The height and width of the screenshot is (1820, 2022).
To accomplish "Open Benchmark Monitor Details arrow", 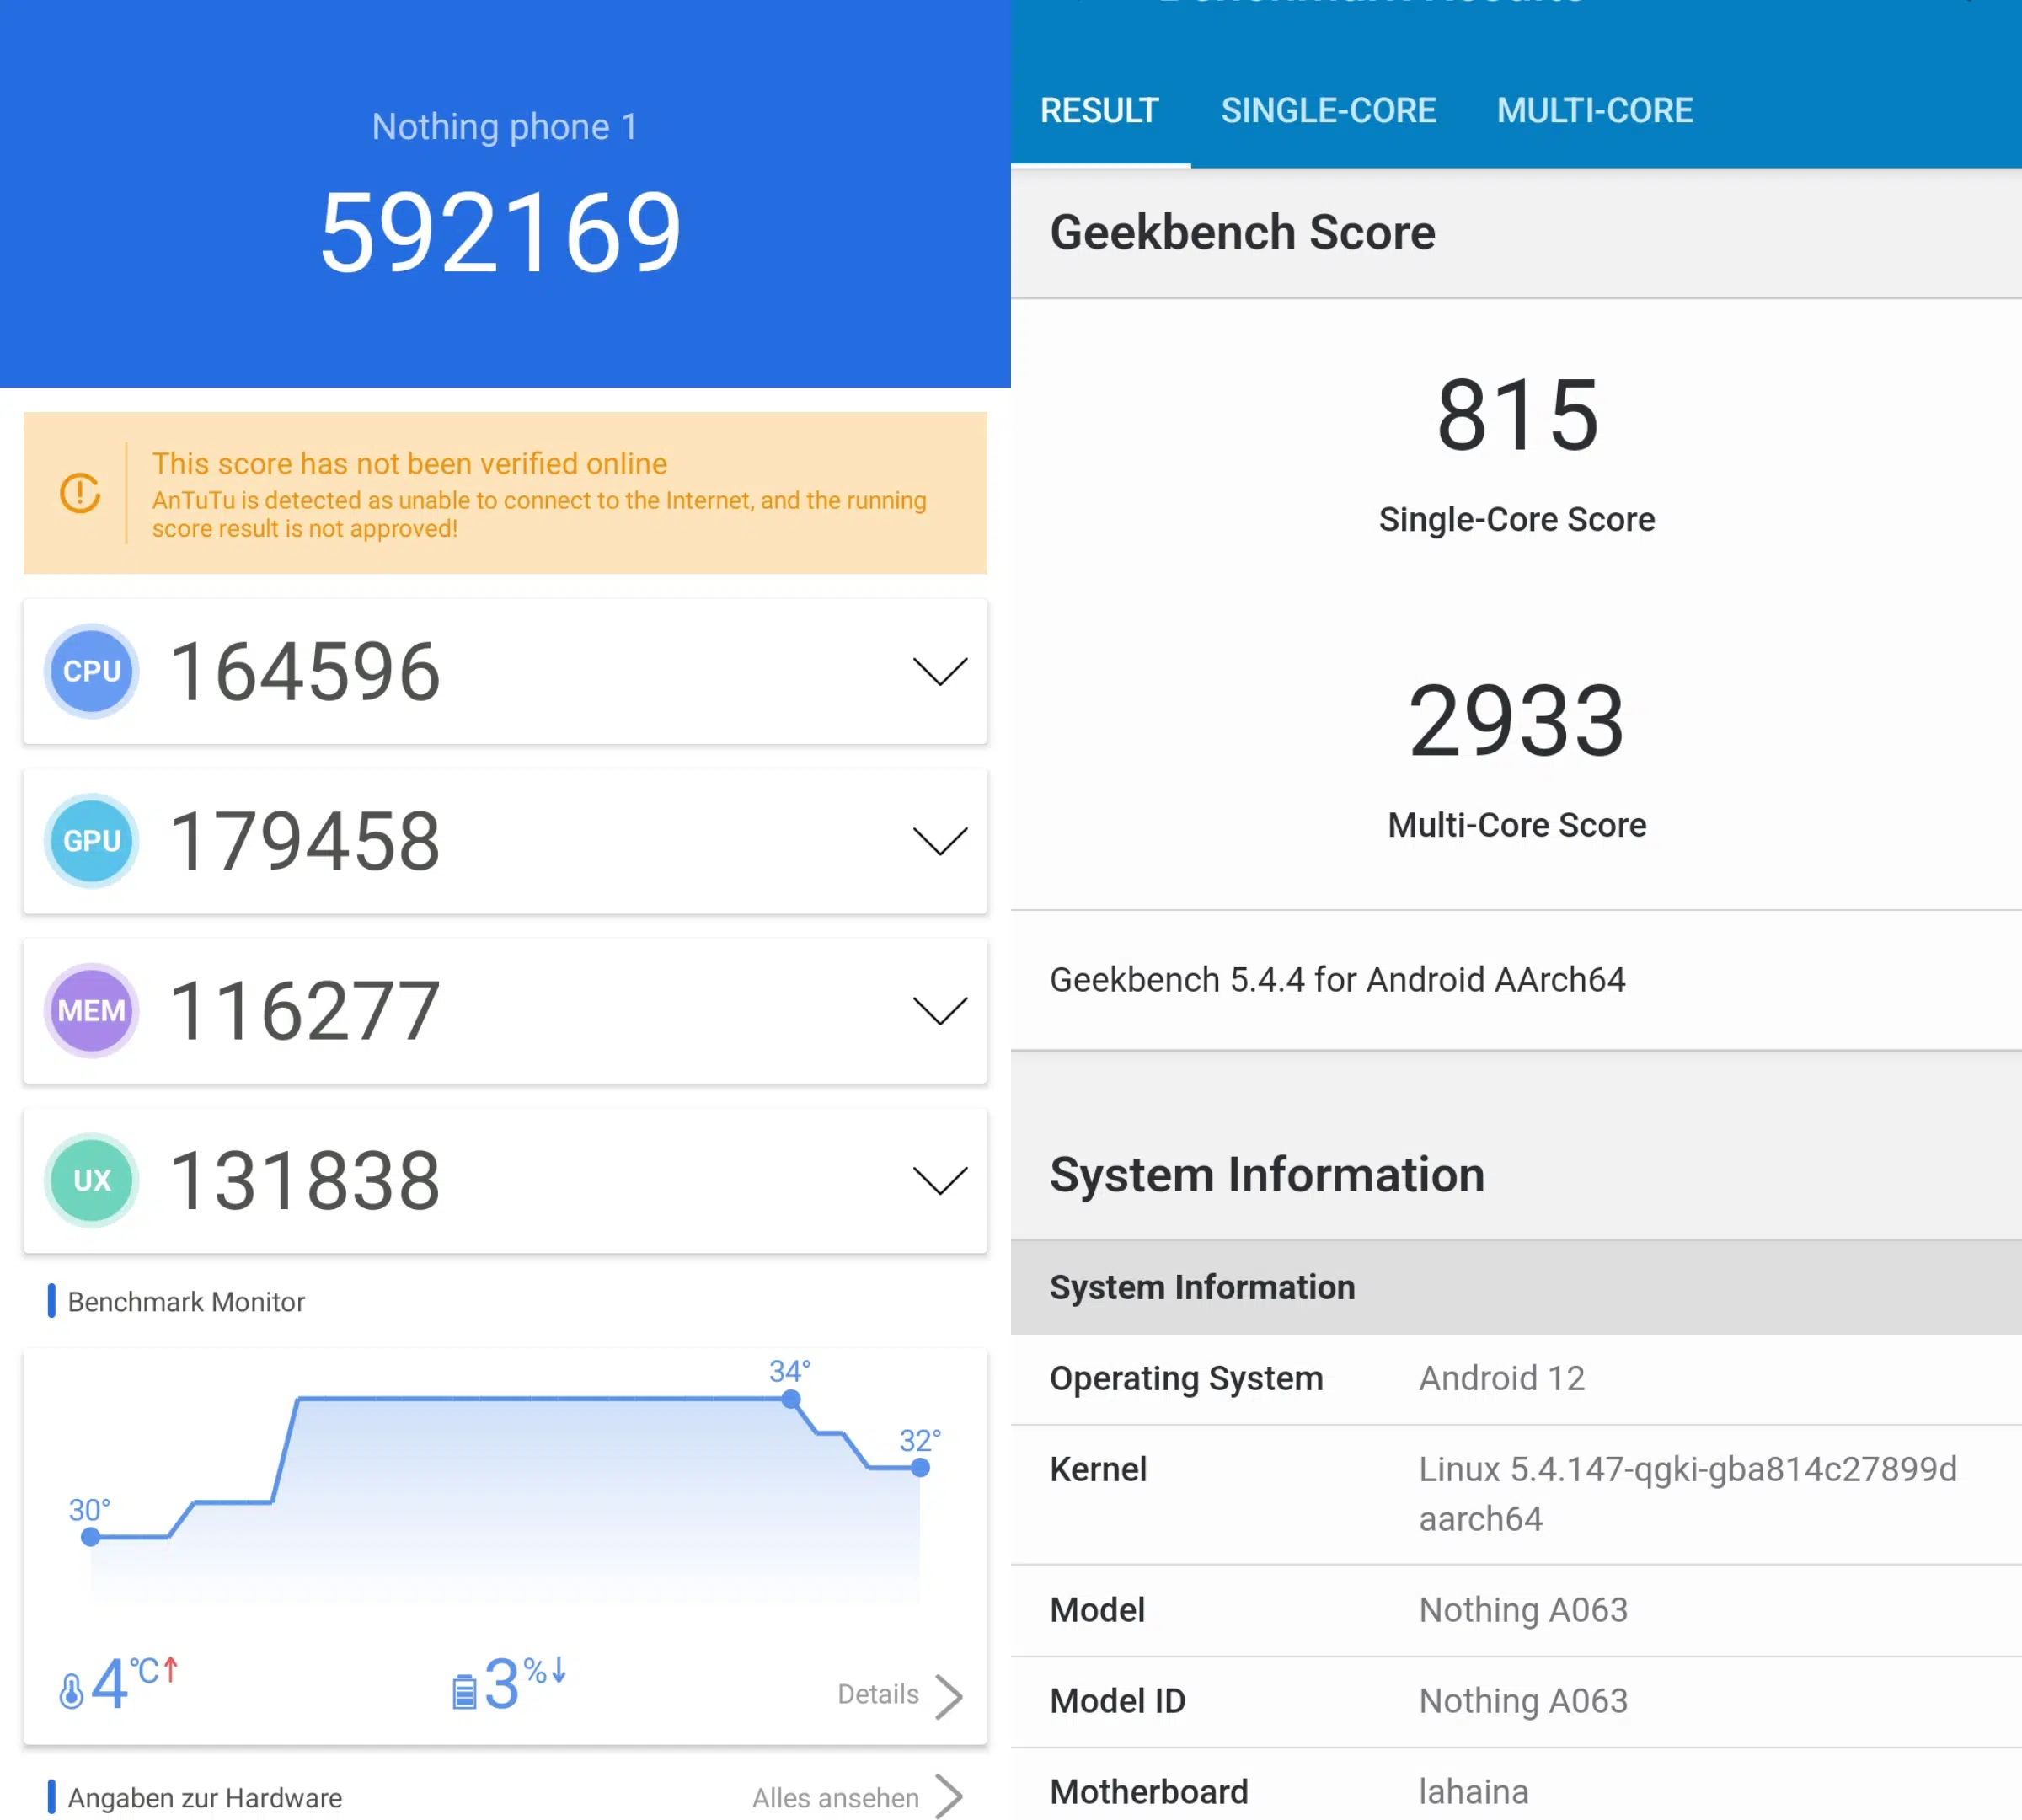I will coord(948,1696).
